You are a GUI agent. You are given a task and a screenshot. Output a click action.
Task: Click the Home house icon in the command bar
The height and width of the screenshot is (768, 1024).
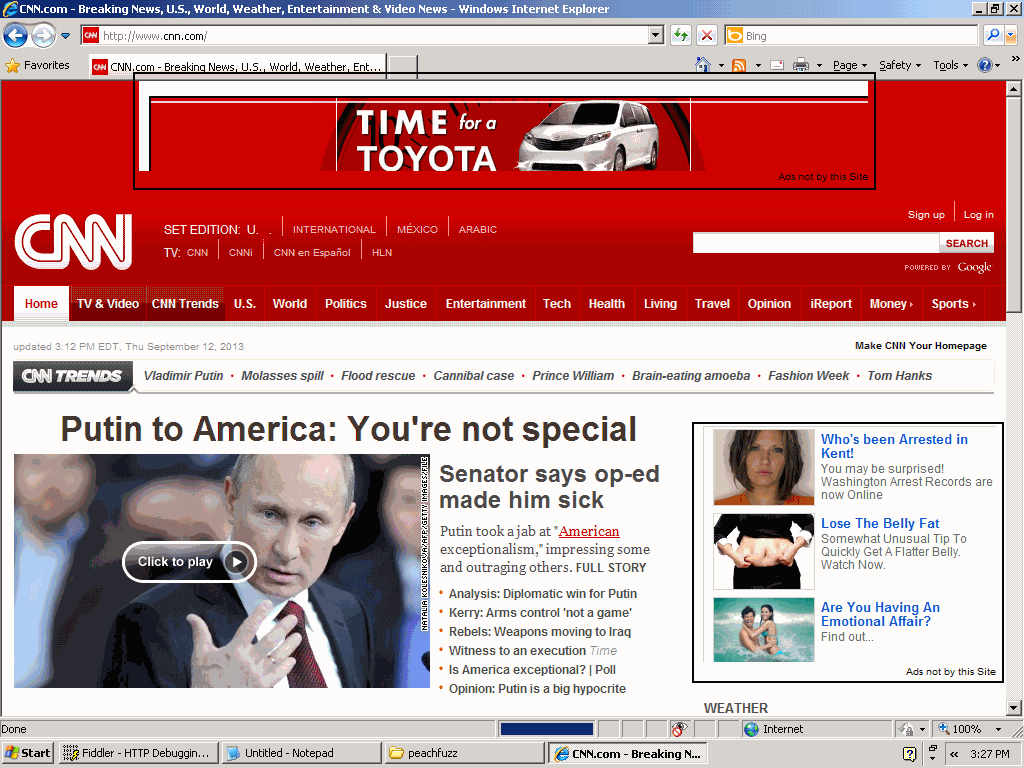pos(703,65)
